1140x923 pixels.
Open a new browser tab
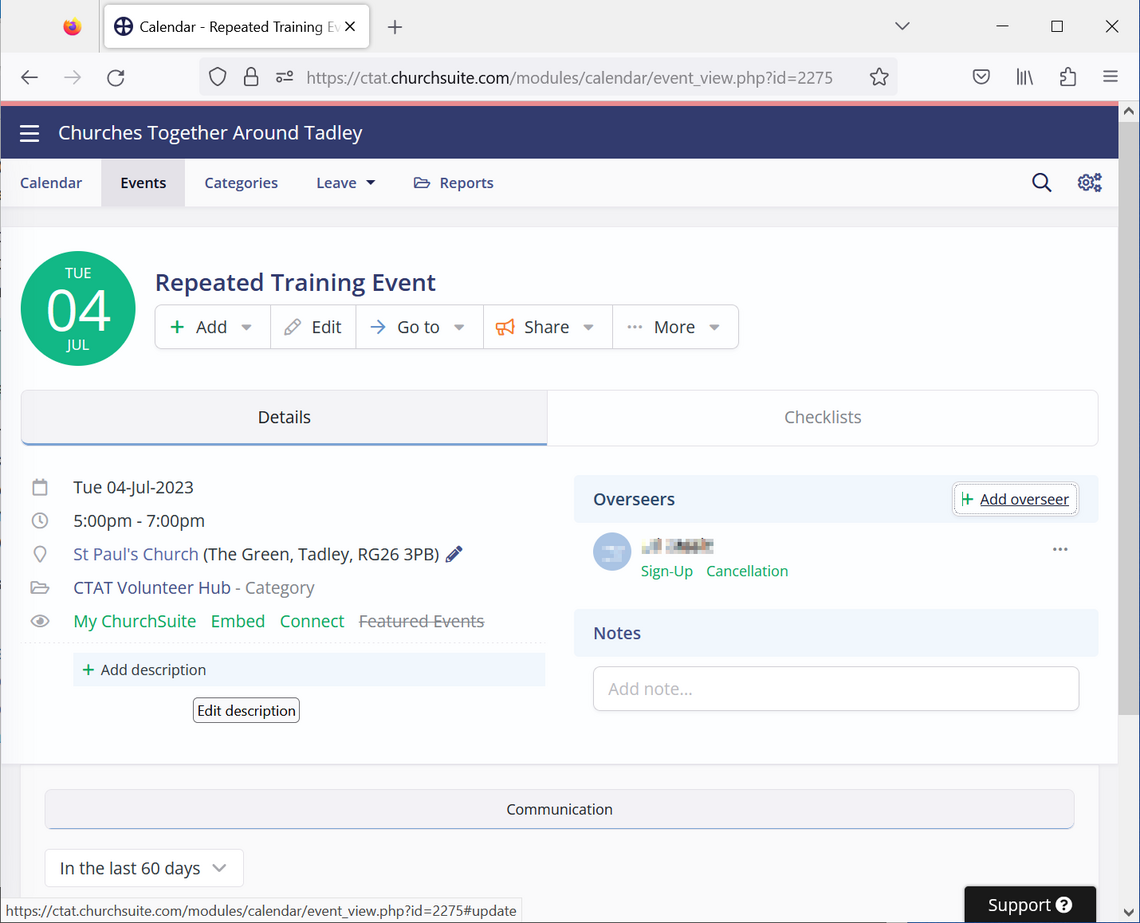[x=395, y=27]
